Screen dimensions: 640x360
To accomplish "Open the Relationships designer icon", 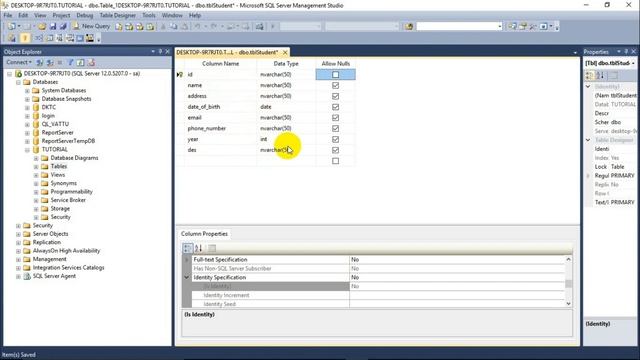I will pos(38,38).
